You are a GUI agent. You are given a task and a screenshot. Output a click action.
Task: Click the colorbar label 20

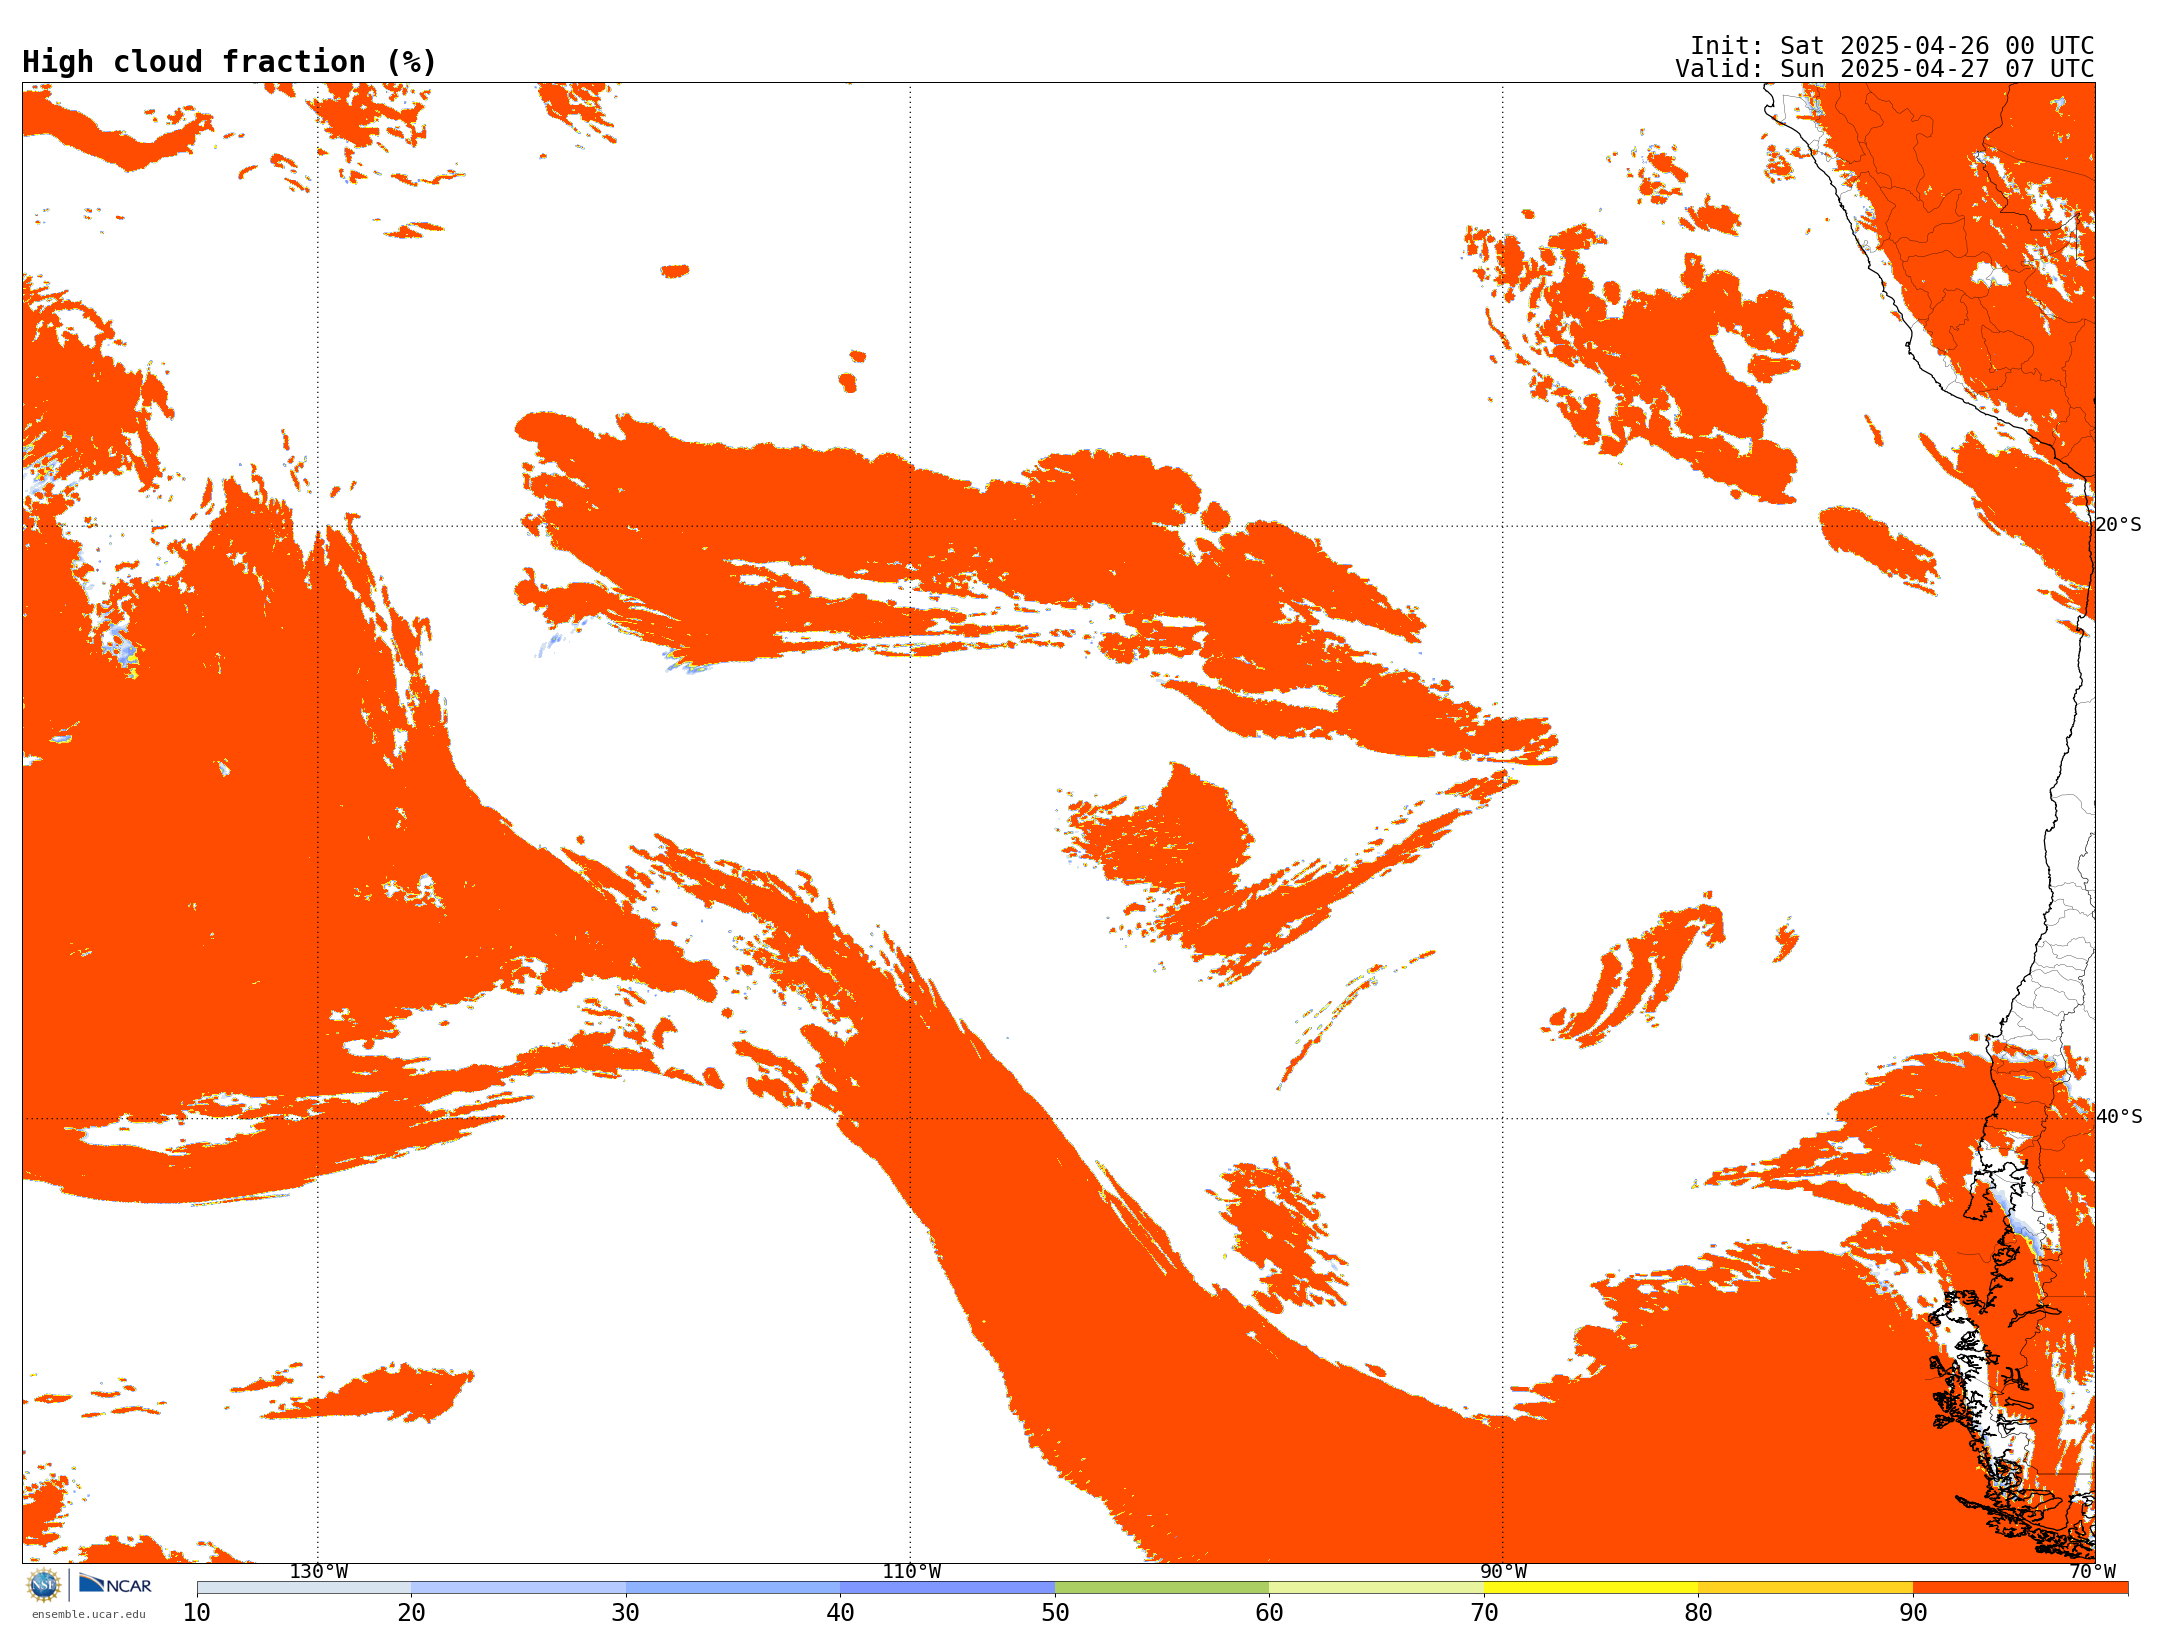411,1613
